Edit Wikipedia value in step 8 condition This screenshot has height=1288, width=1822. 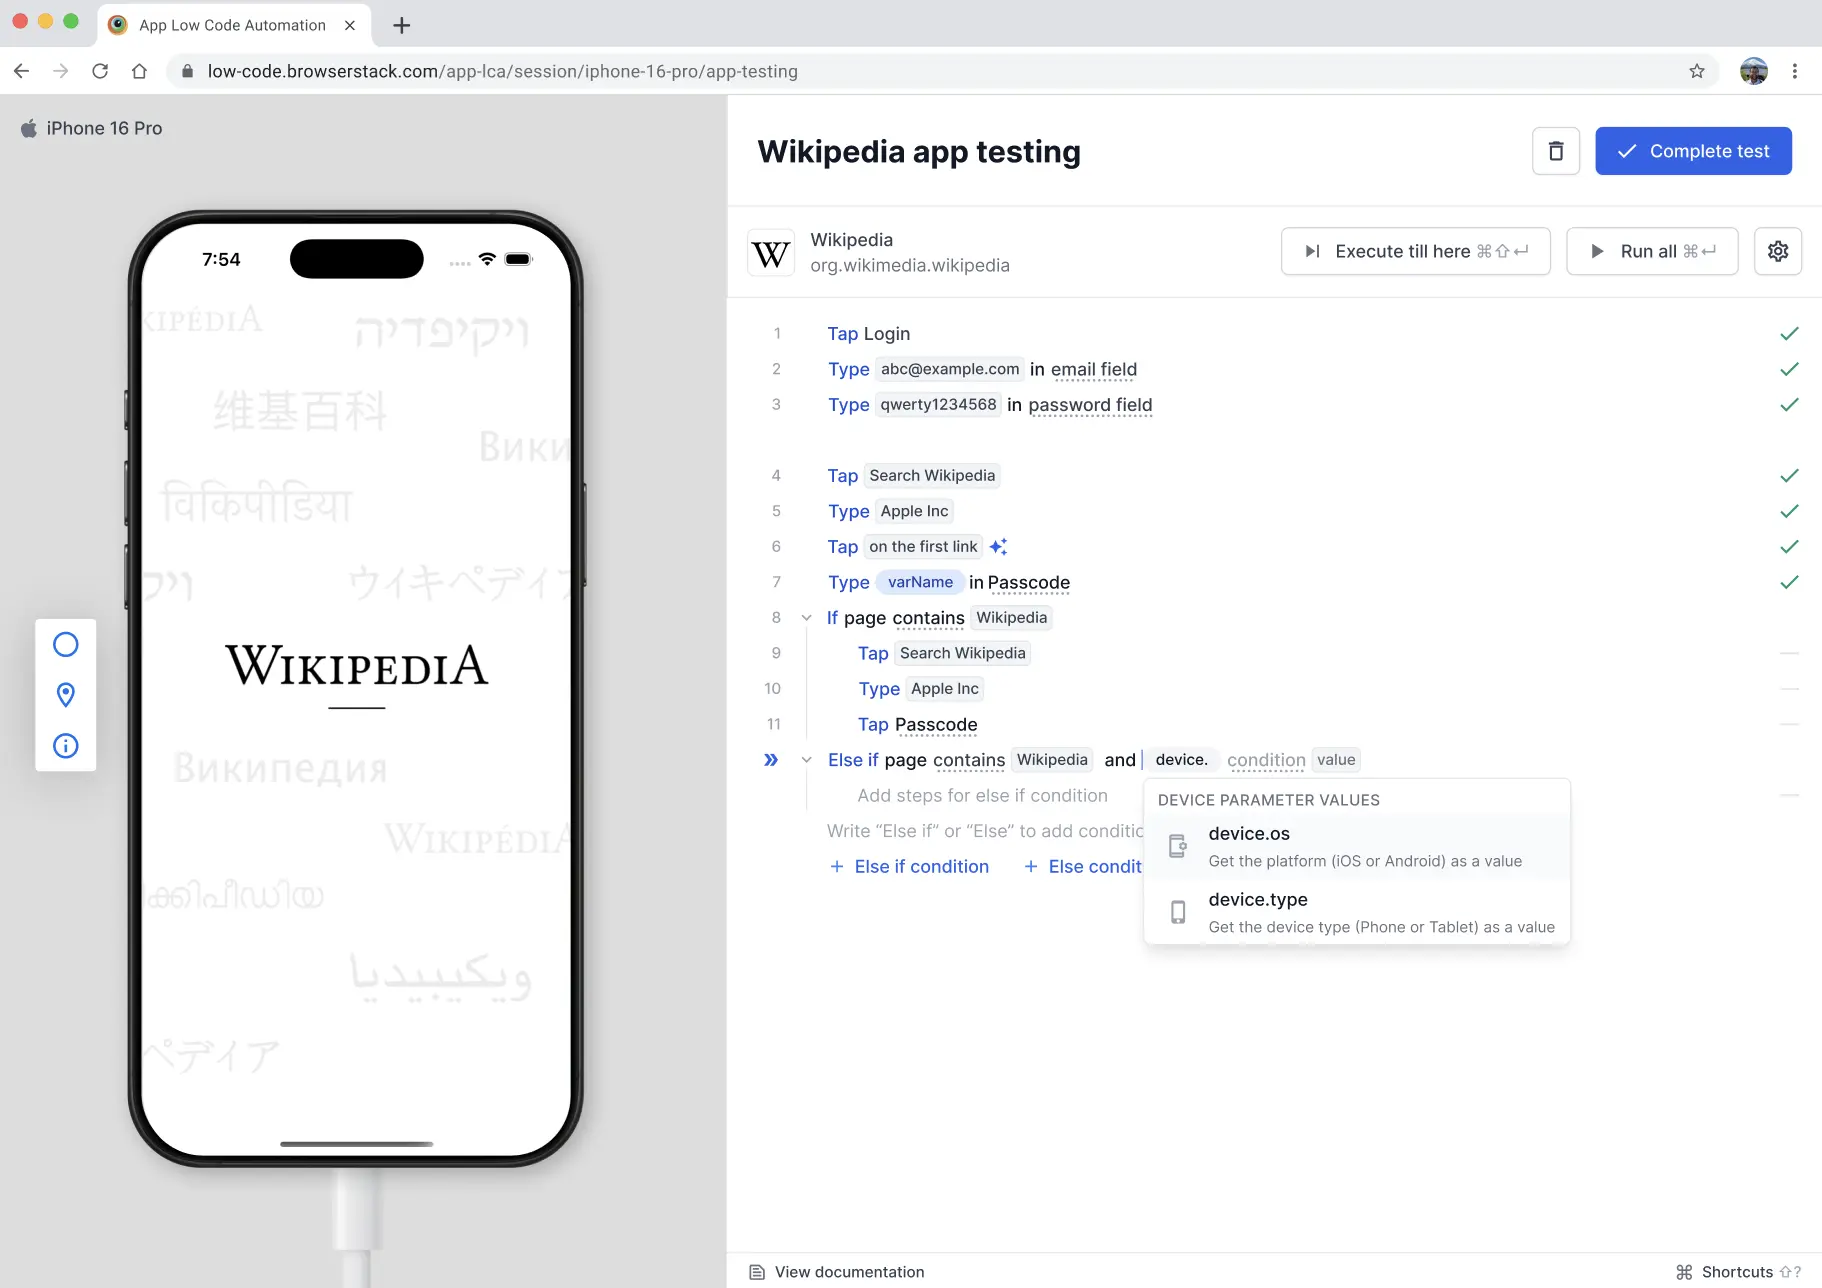[x=1011, y=618]
